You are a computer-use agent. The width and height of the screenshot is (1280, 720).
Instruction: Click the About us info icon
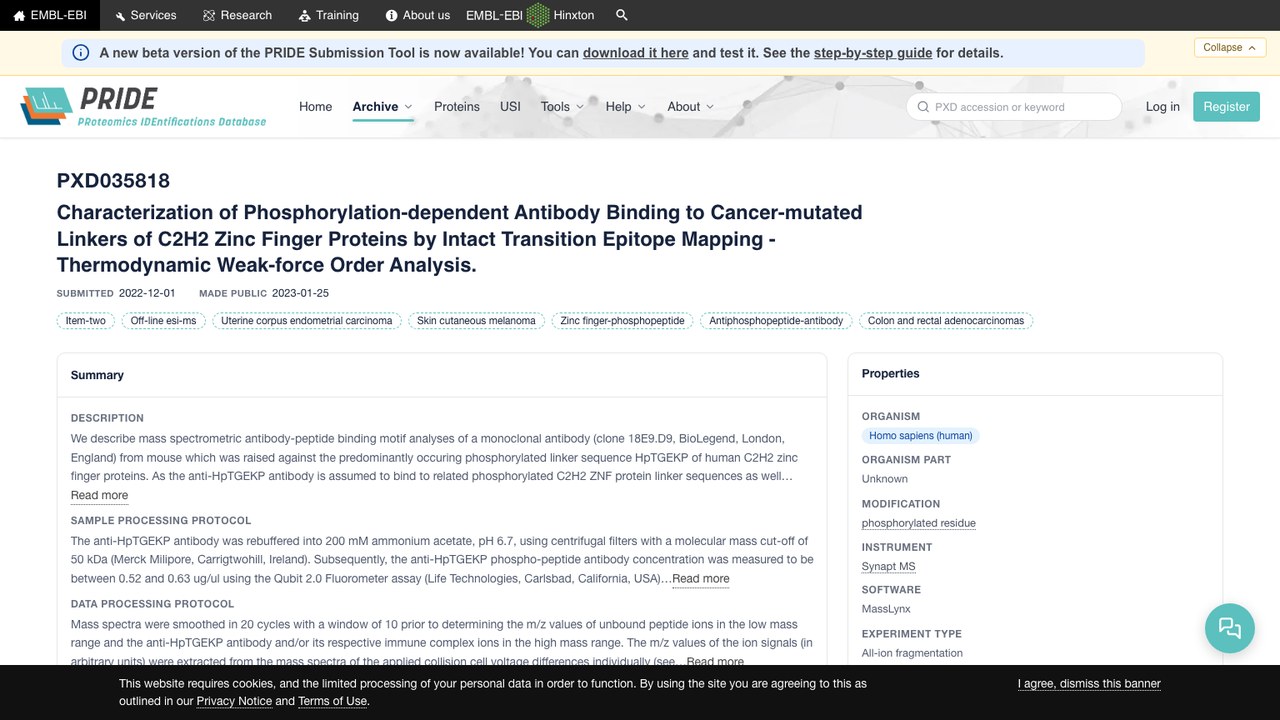click(392, 16)
